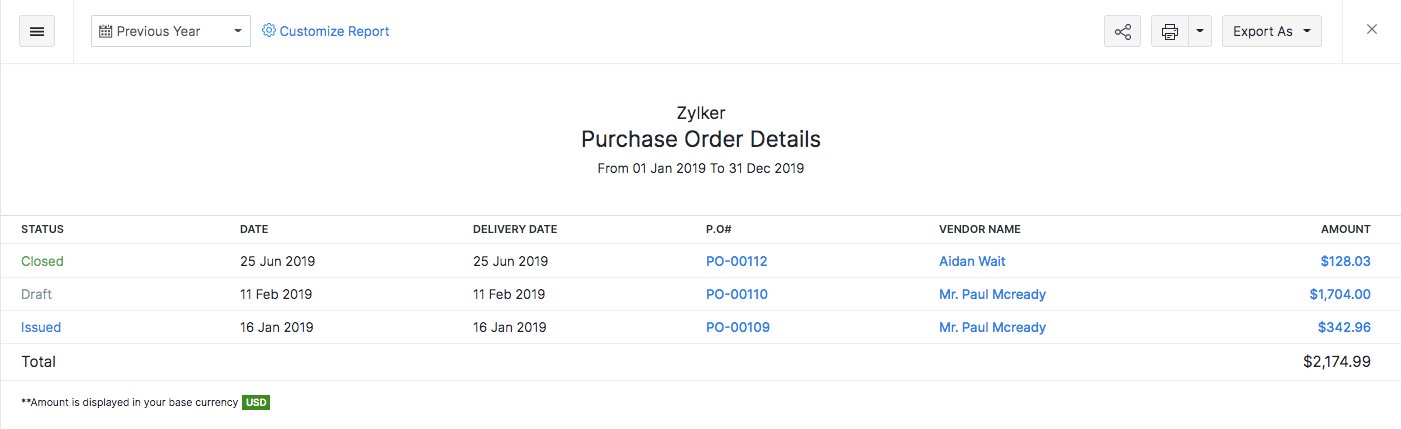Click the Closed status link

pyautogui.click(x=42, y=261)
